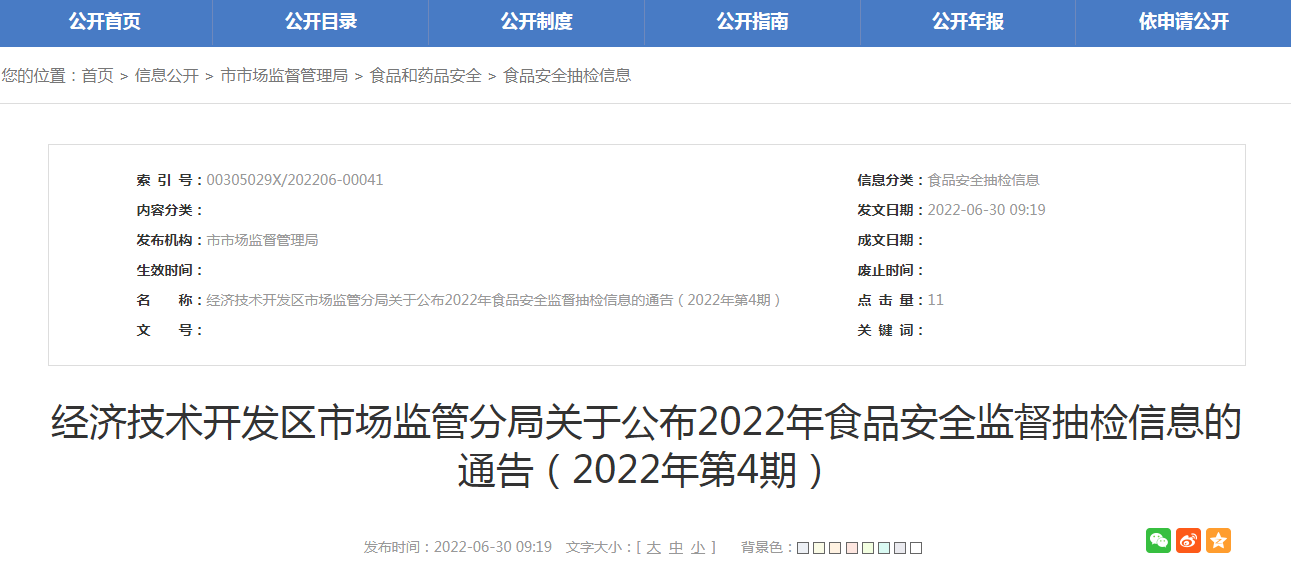Open the 市市场监督管理局 breadcrumb link
This screenshot has height=563, width=1291.
click(284, 76)
